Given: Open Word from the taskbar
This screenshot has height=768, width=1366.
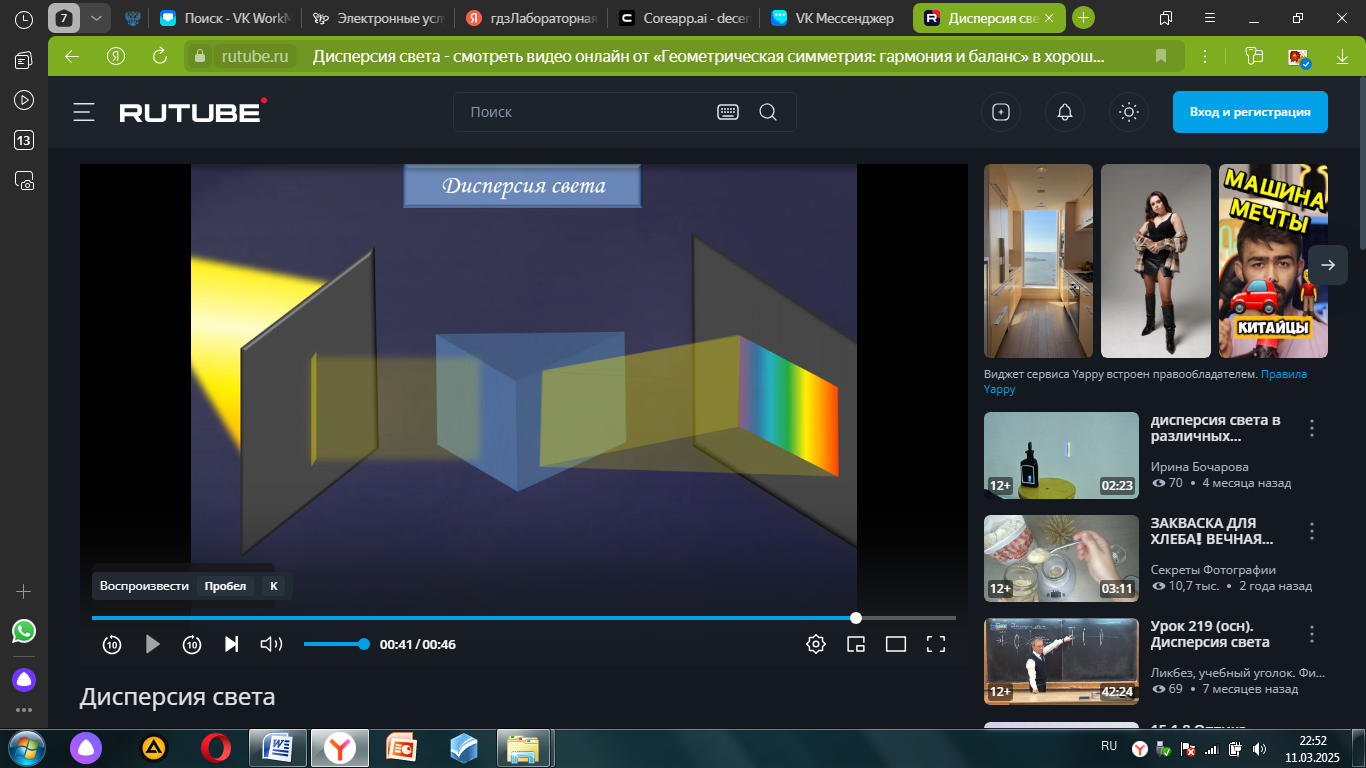Looking at the screenshot, I should tap(277, 748).
